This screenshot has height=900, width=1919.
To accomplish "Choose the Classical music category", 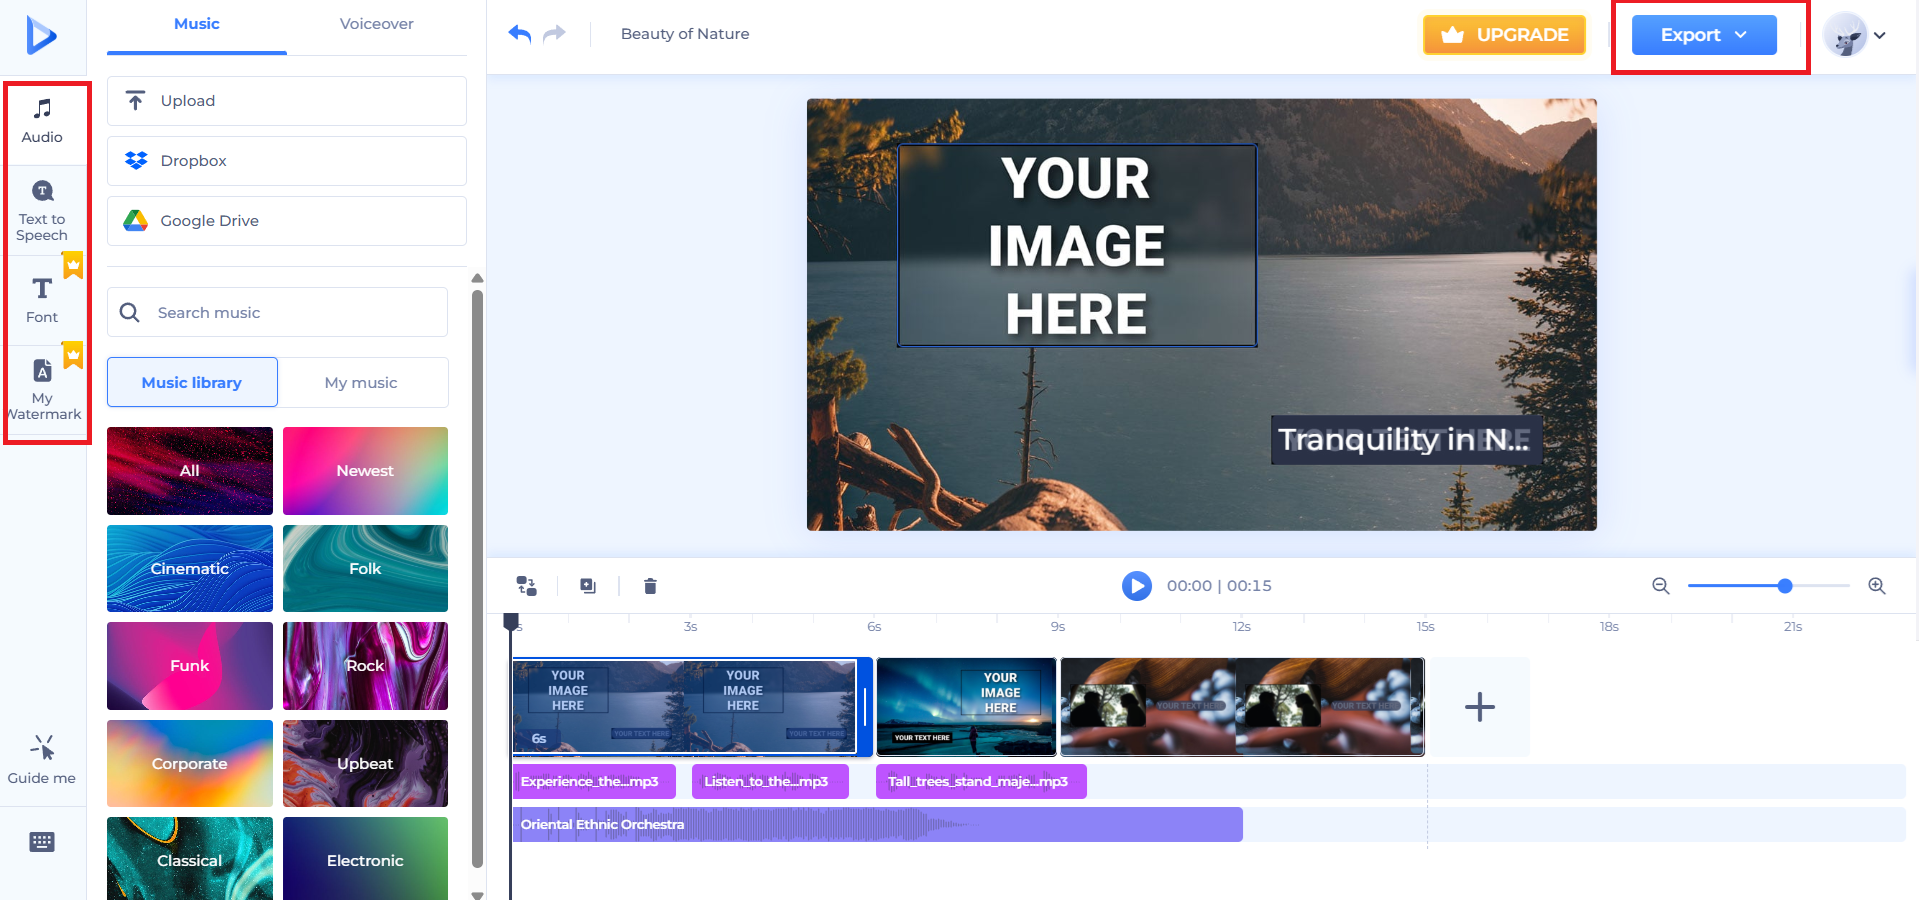I will pos(190,859).
